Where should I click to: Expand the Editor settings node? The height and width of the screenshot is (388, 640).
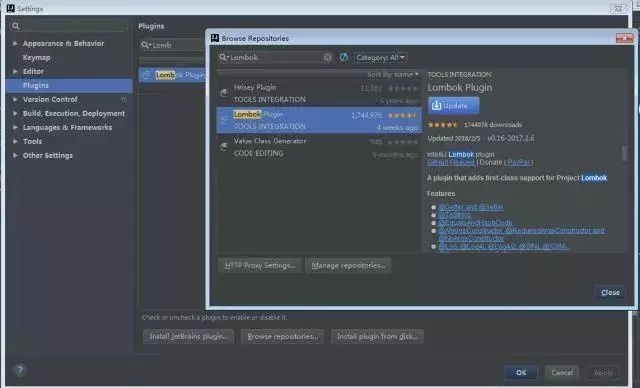pyautogui.click(x=15, y=71)
